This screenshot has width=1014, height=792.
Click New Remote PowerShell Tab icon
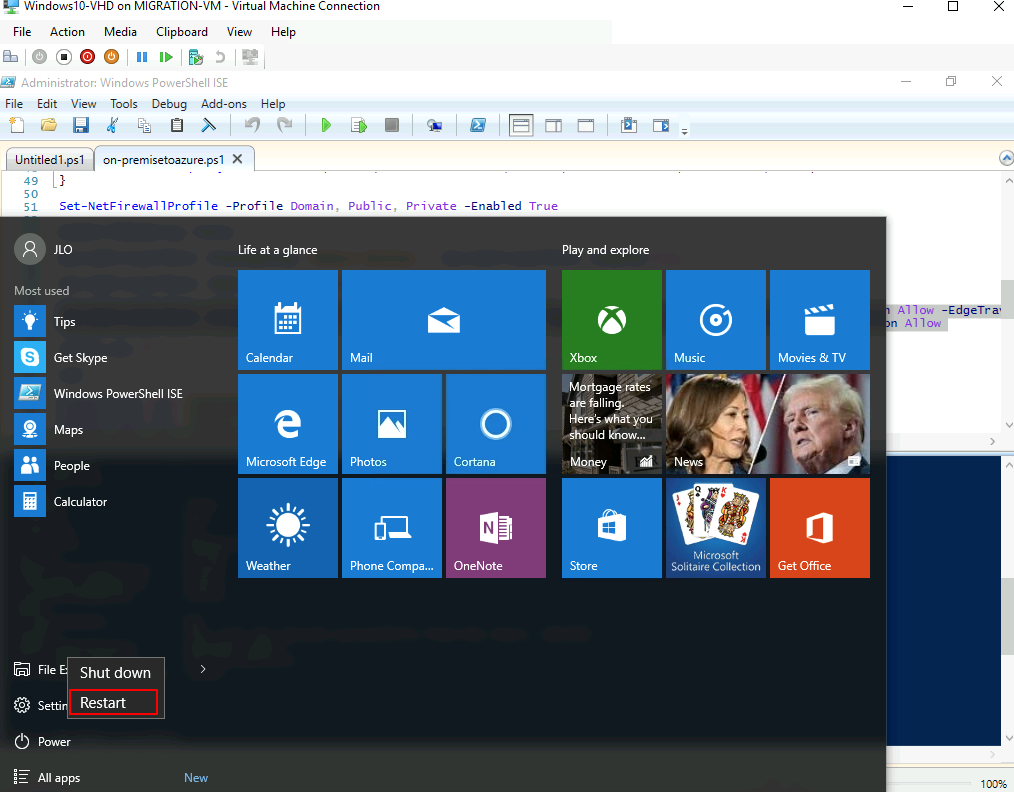click(435, 125)
